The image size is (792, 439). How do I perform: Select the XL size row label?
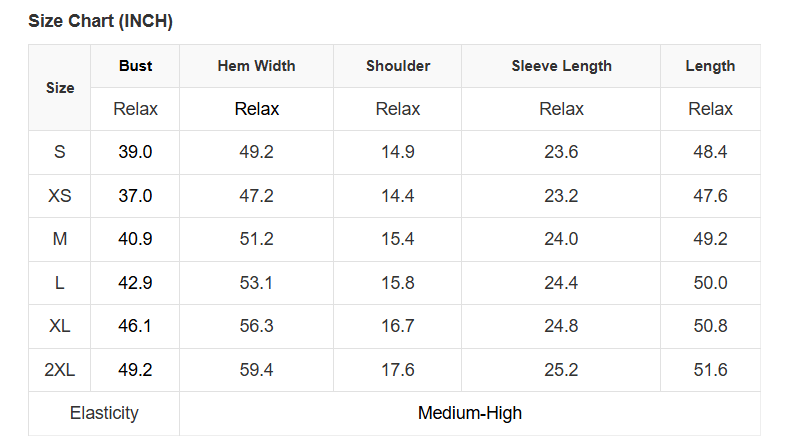tap(60, 327)
